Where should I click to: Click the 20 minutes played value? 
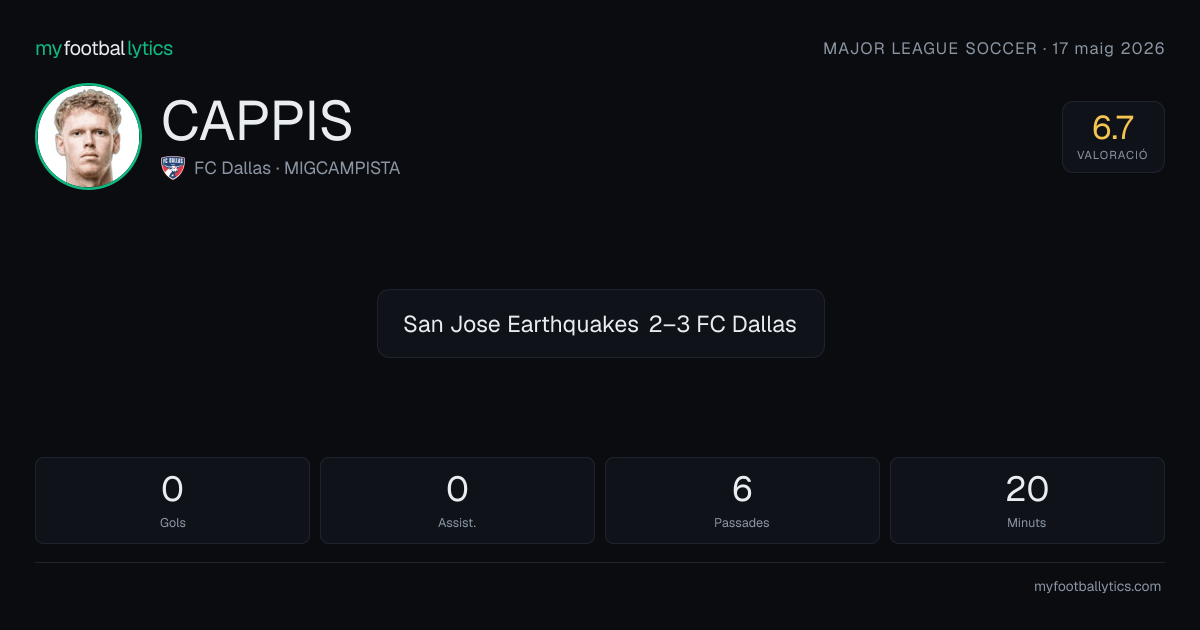[1027, 489]
